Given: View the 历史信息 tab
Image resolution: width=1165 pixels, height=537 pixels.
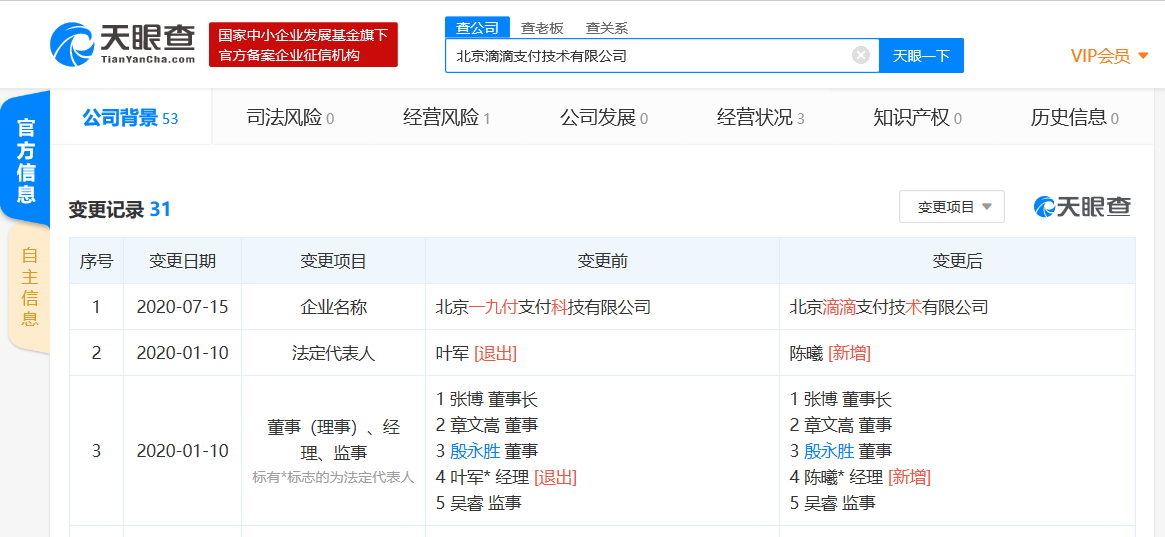Looking at the screenshot, I should [1074, 118].
